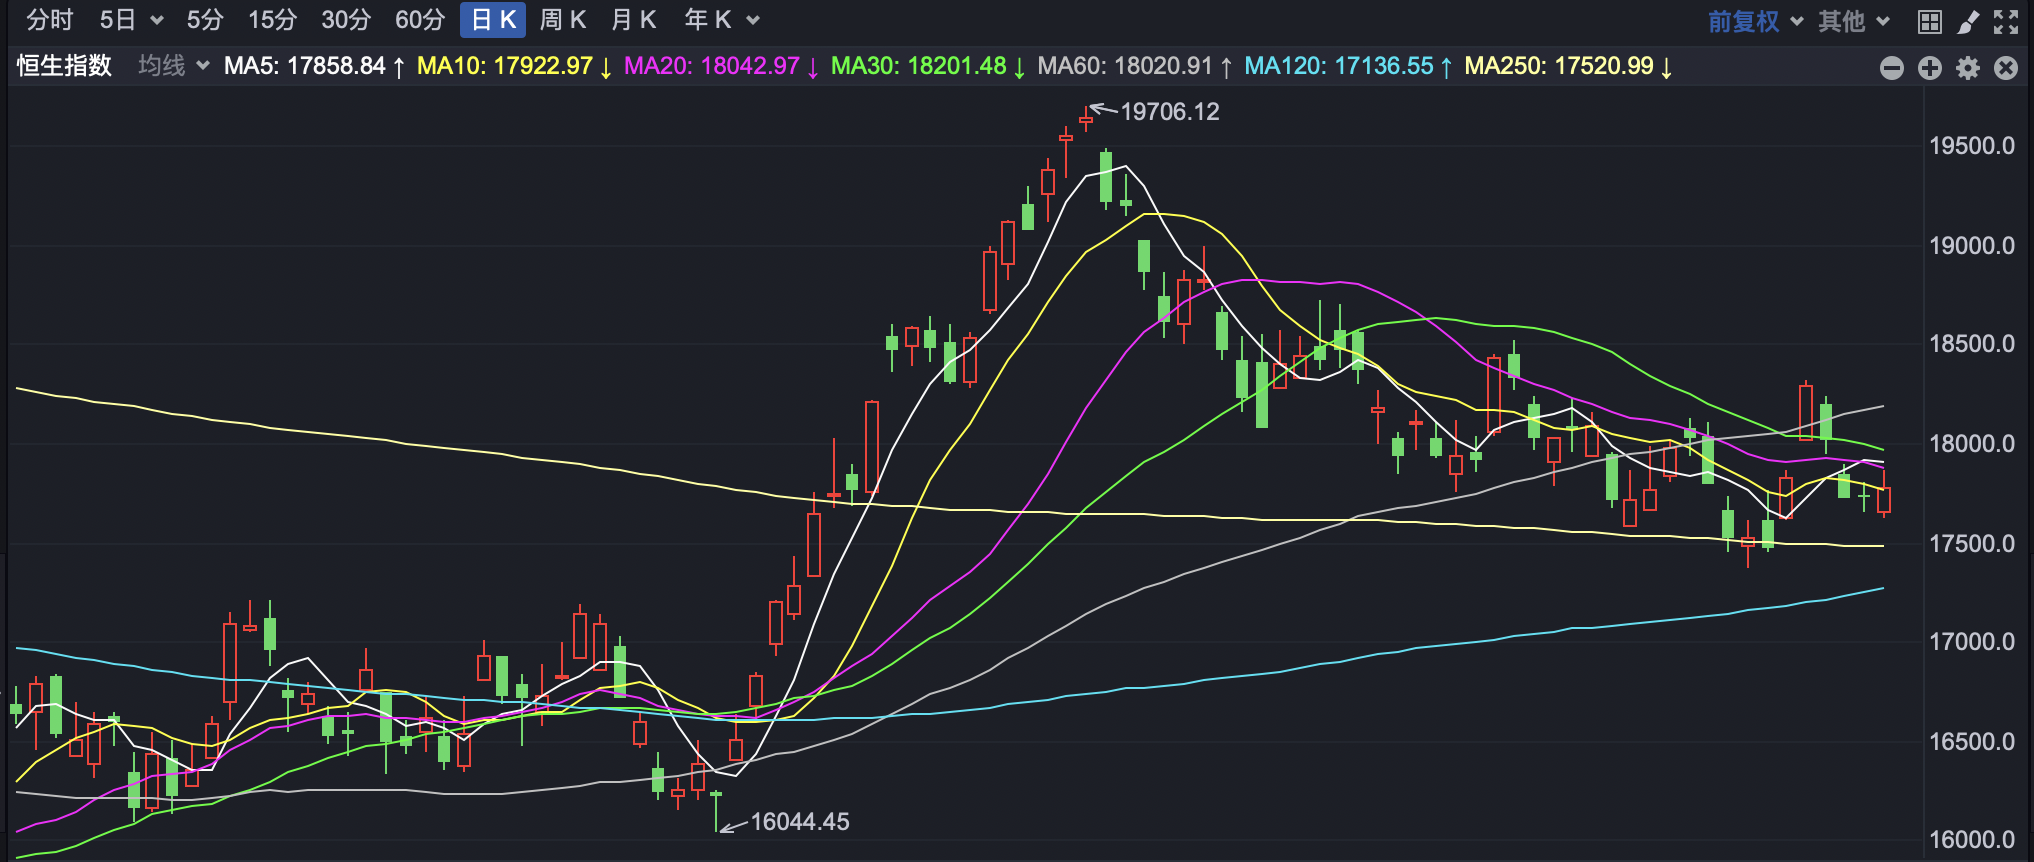Click the 19000.0 price axis label

pyautogui.click(x=1972, y=246)
